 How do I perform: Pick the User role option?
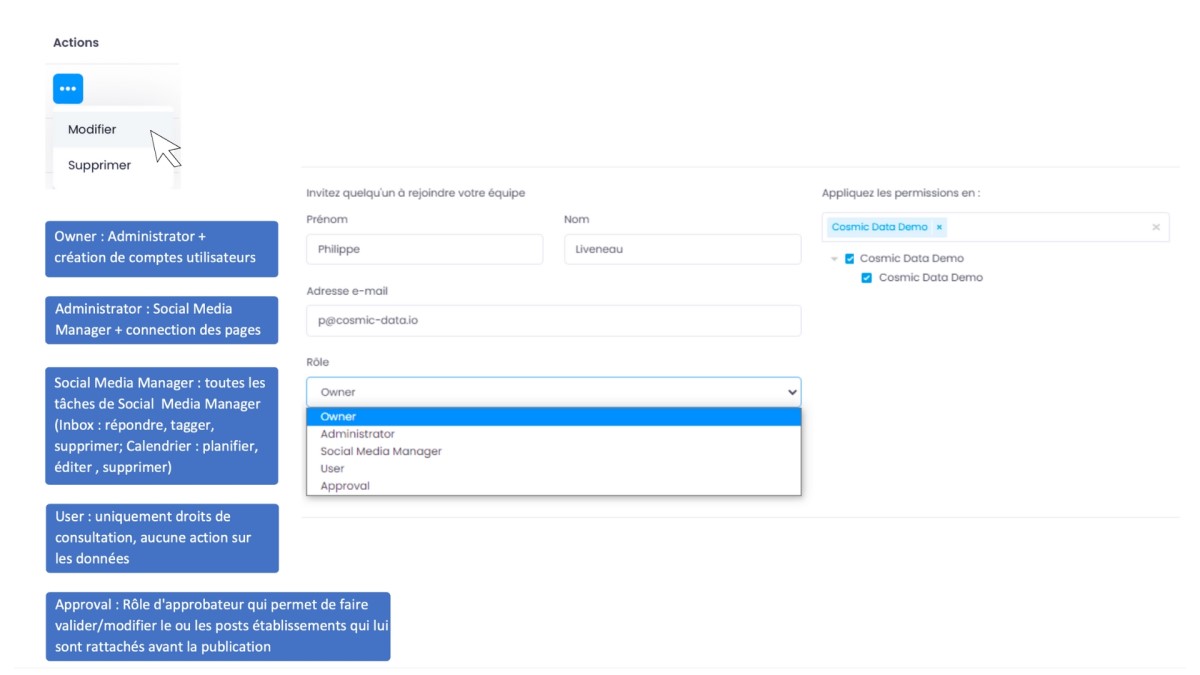pos(332,468)
